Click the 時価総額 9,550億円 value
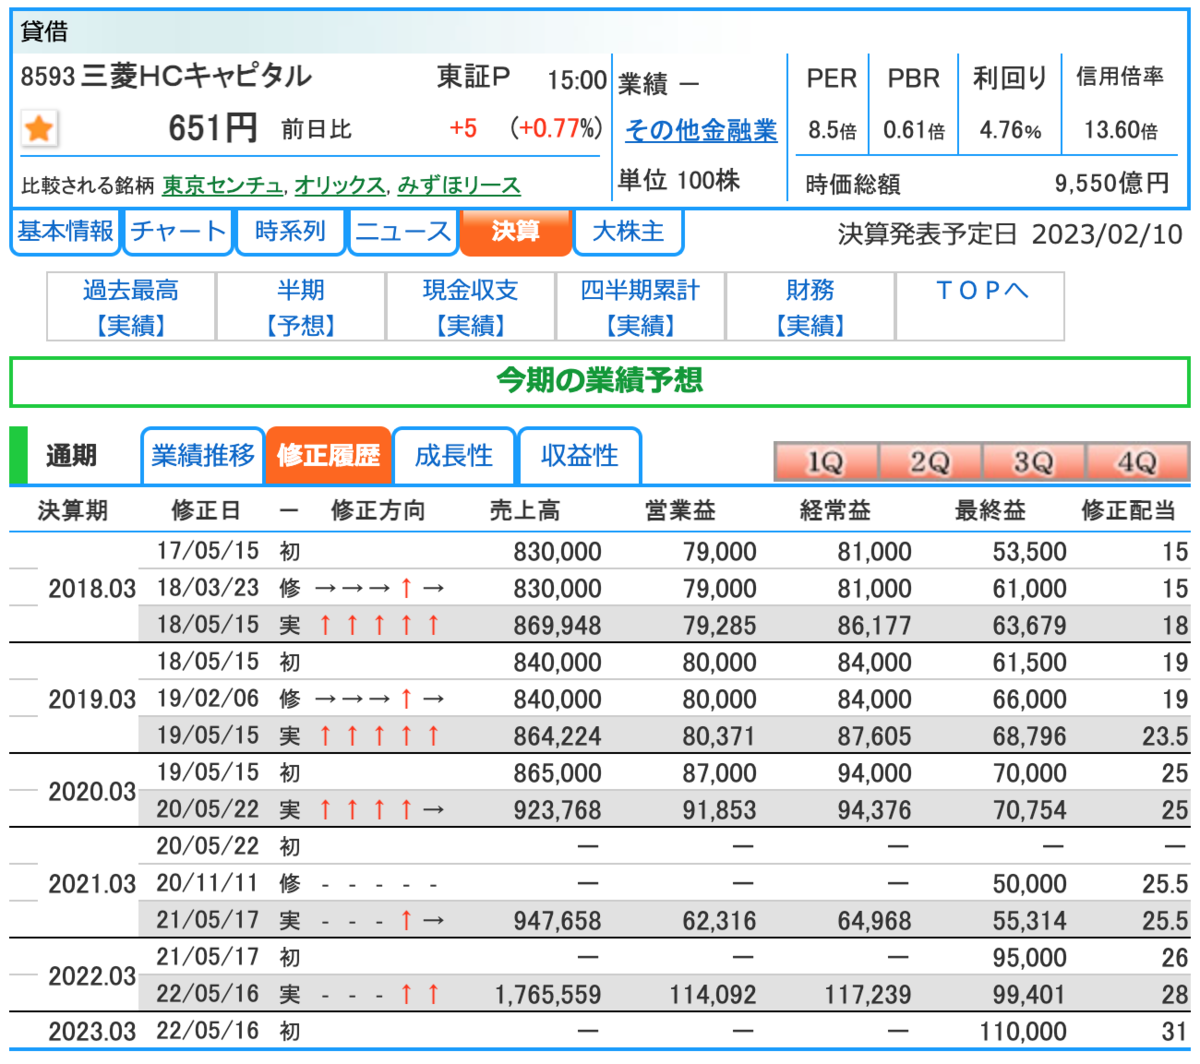 [x=1112, y=183]
